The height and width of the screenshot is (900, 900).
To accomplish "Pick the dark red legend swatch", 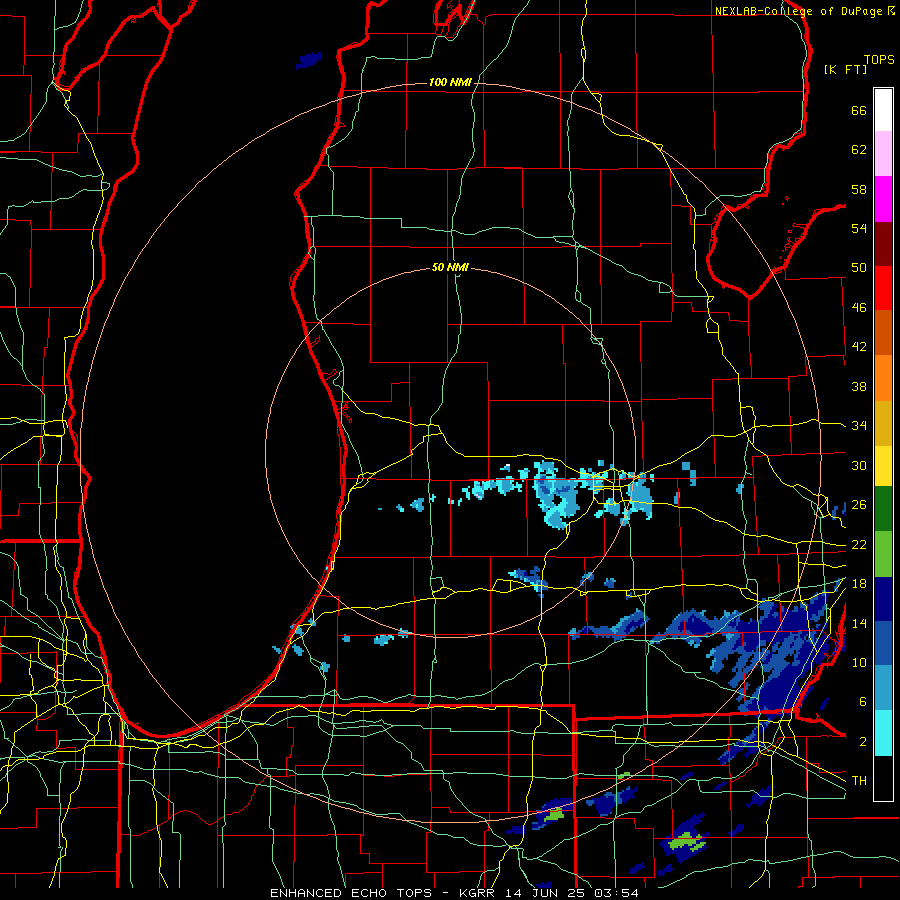I will tap(883, 244).
